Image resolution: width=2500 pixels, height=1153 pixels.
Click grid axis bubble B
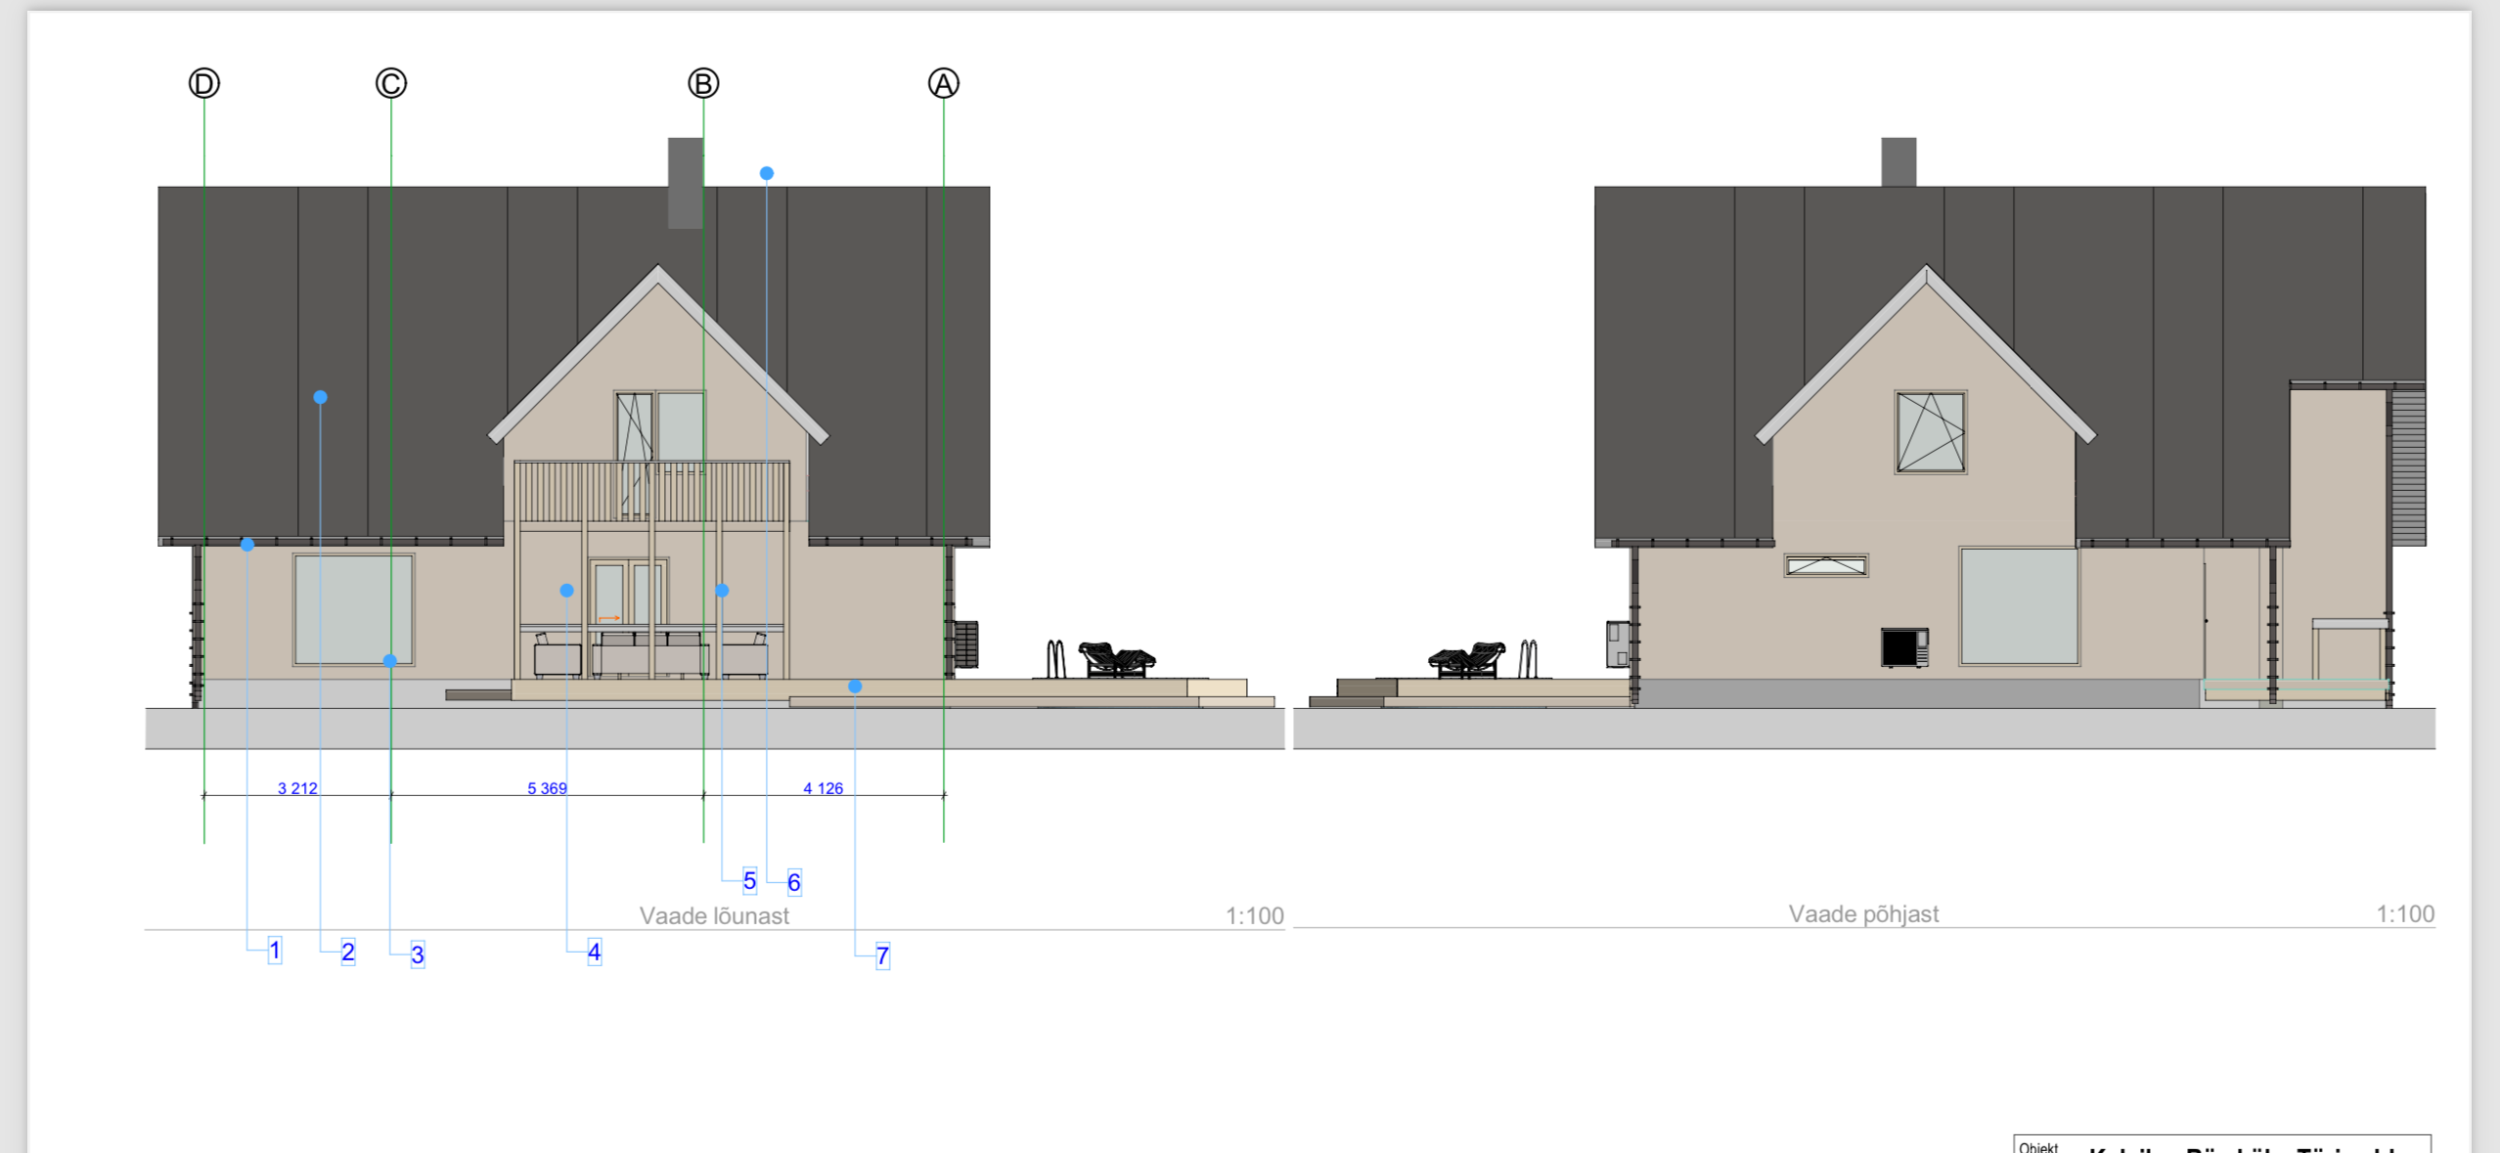tap(703, 83)
